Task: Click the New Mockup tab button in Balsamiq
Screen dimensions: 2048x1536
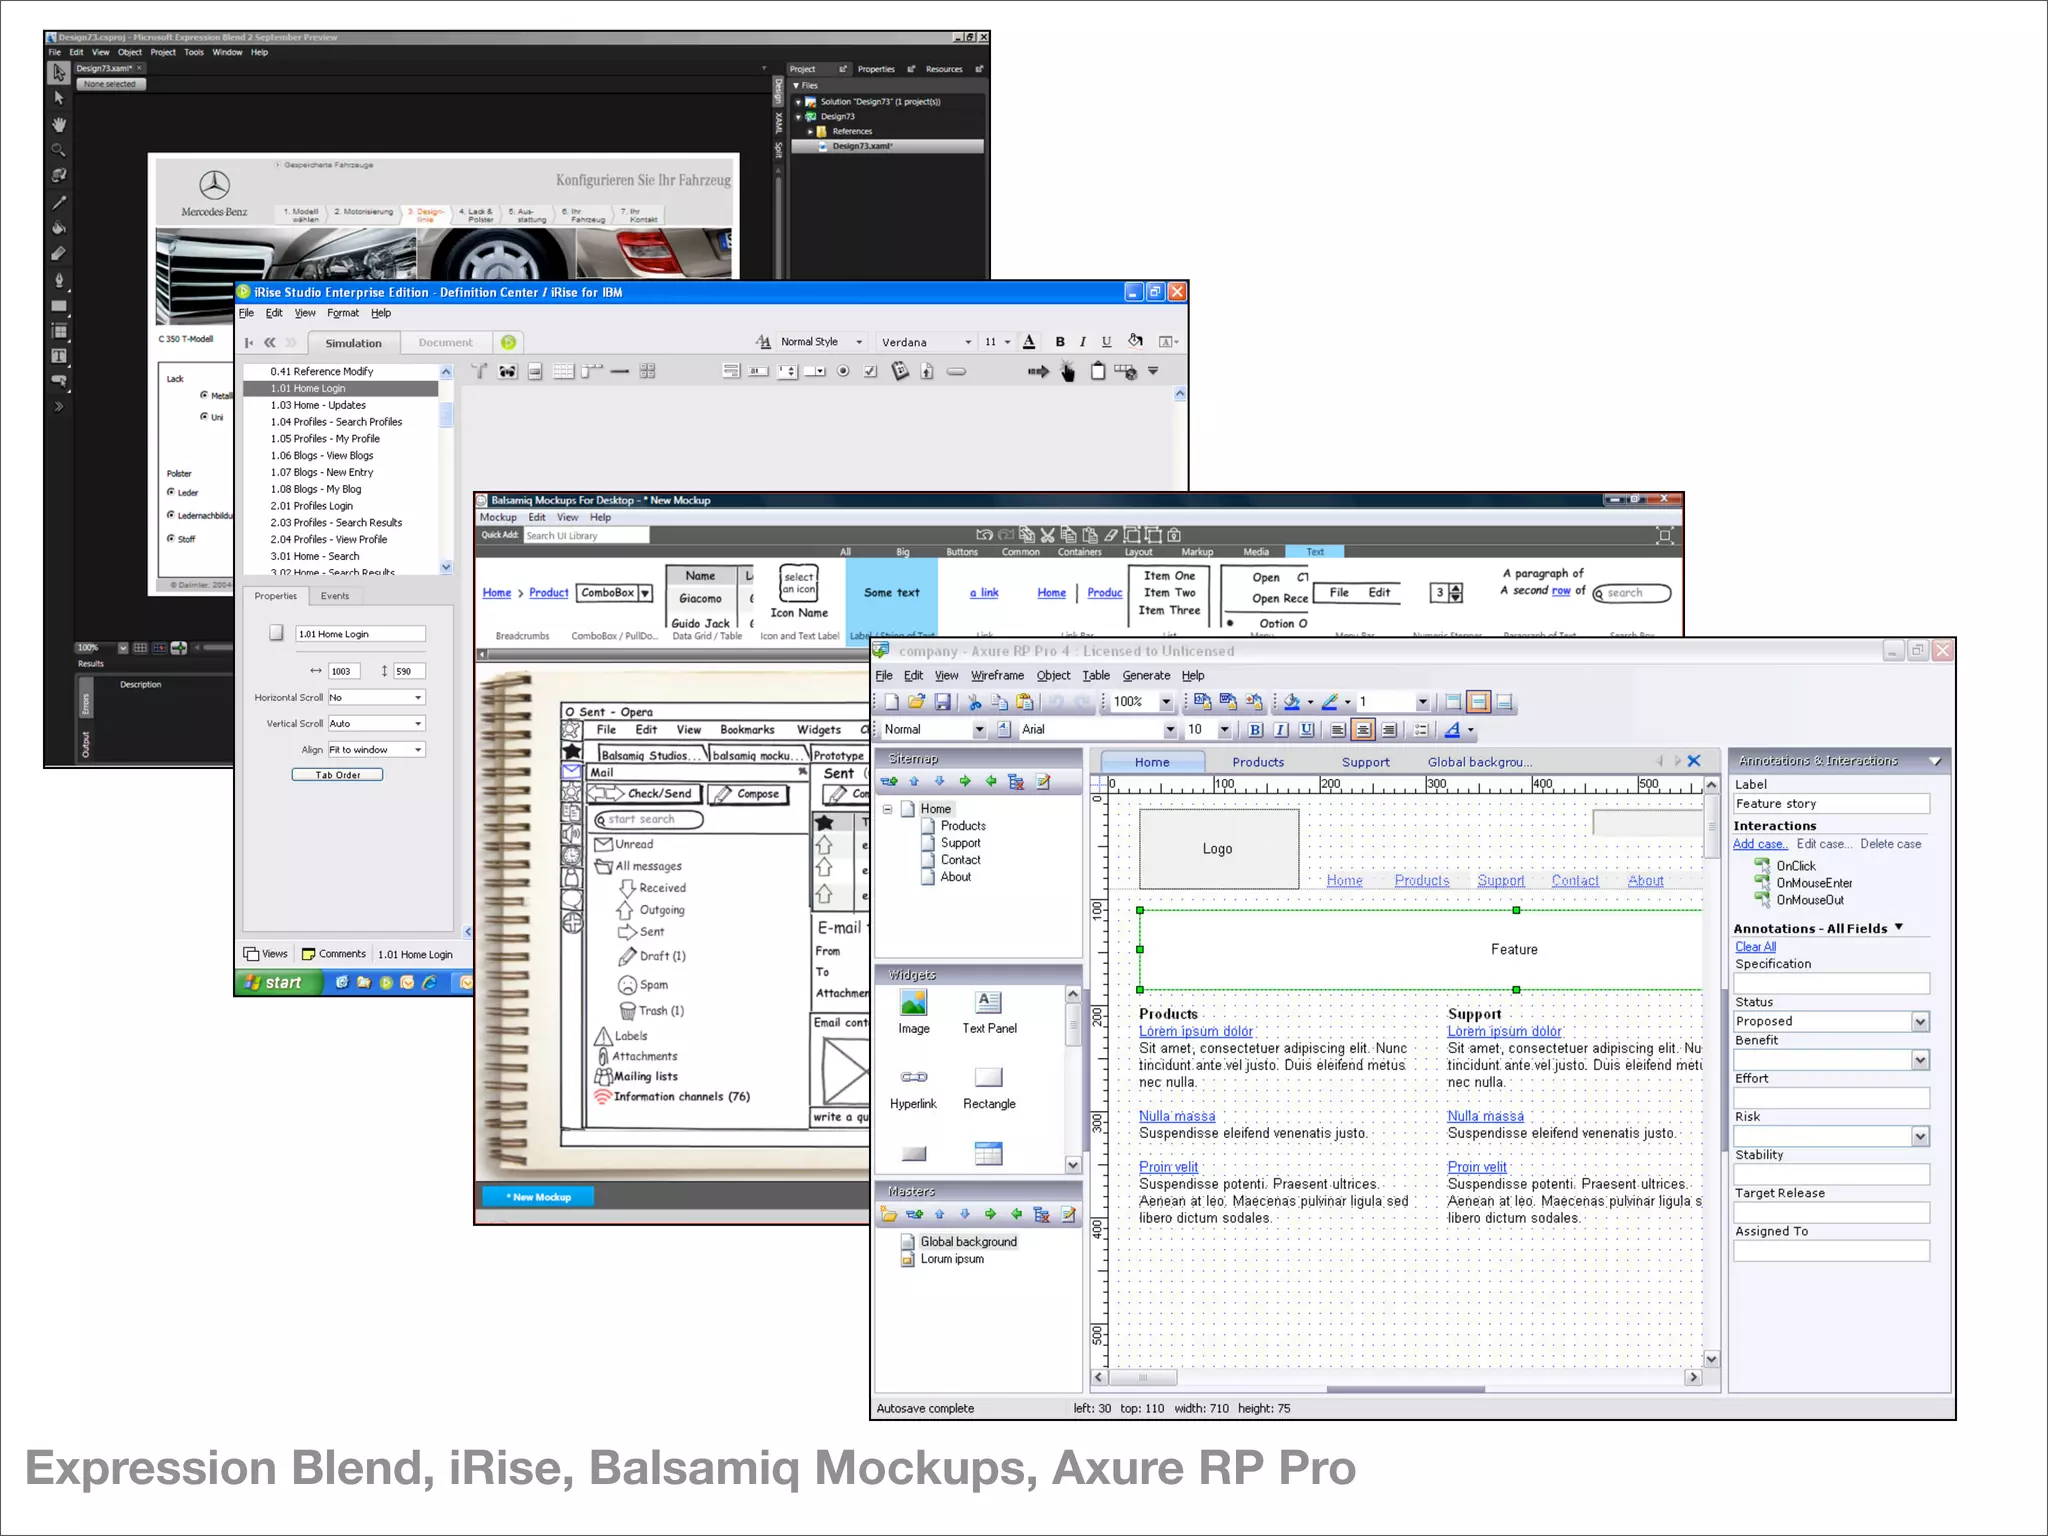Action: pos(538,1197)
